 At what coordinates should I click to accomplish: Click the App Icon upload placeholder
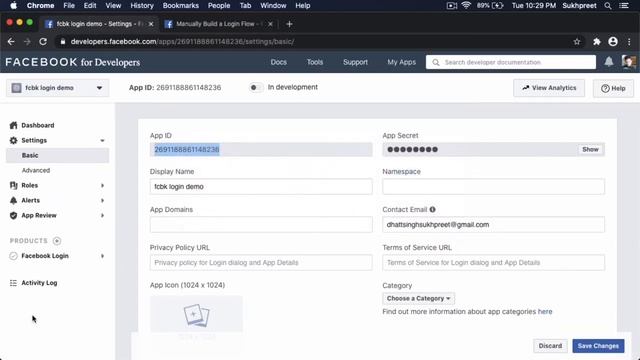[x=196, y=314]
